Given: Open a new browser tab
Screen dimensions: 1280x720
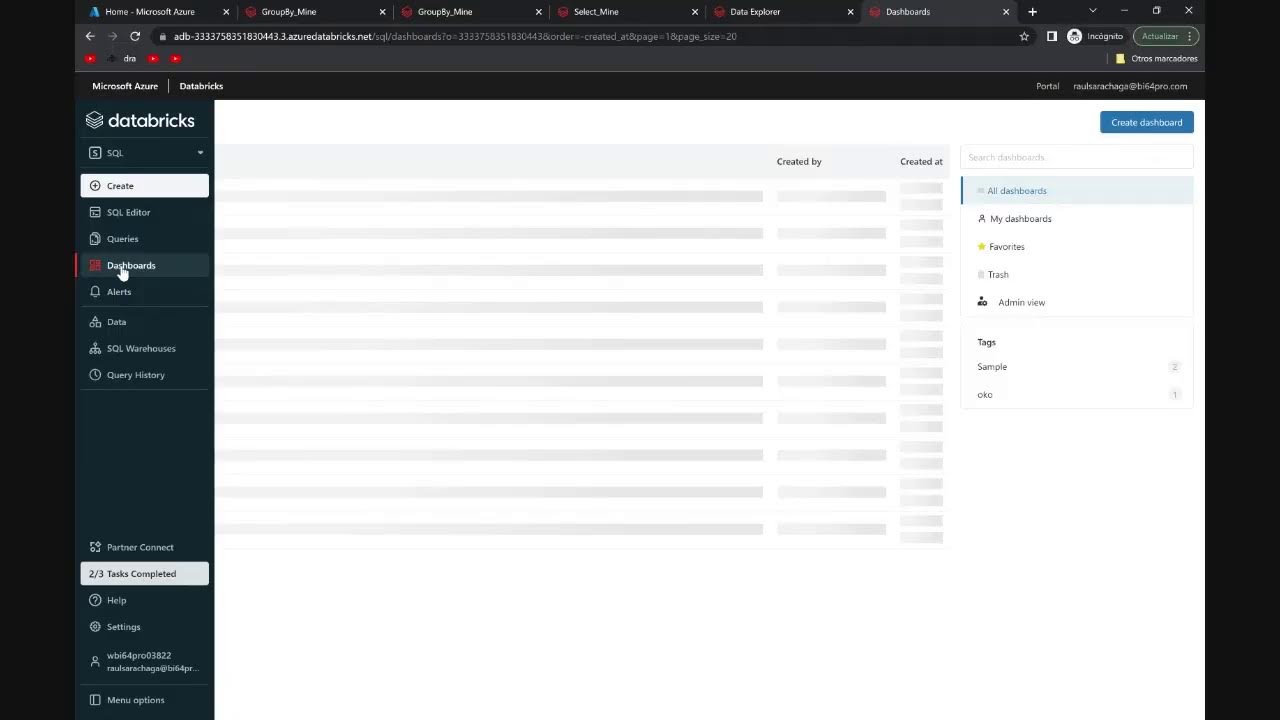Looking at the screenshot, I should coord(1033,12).
